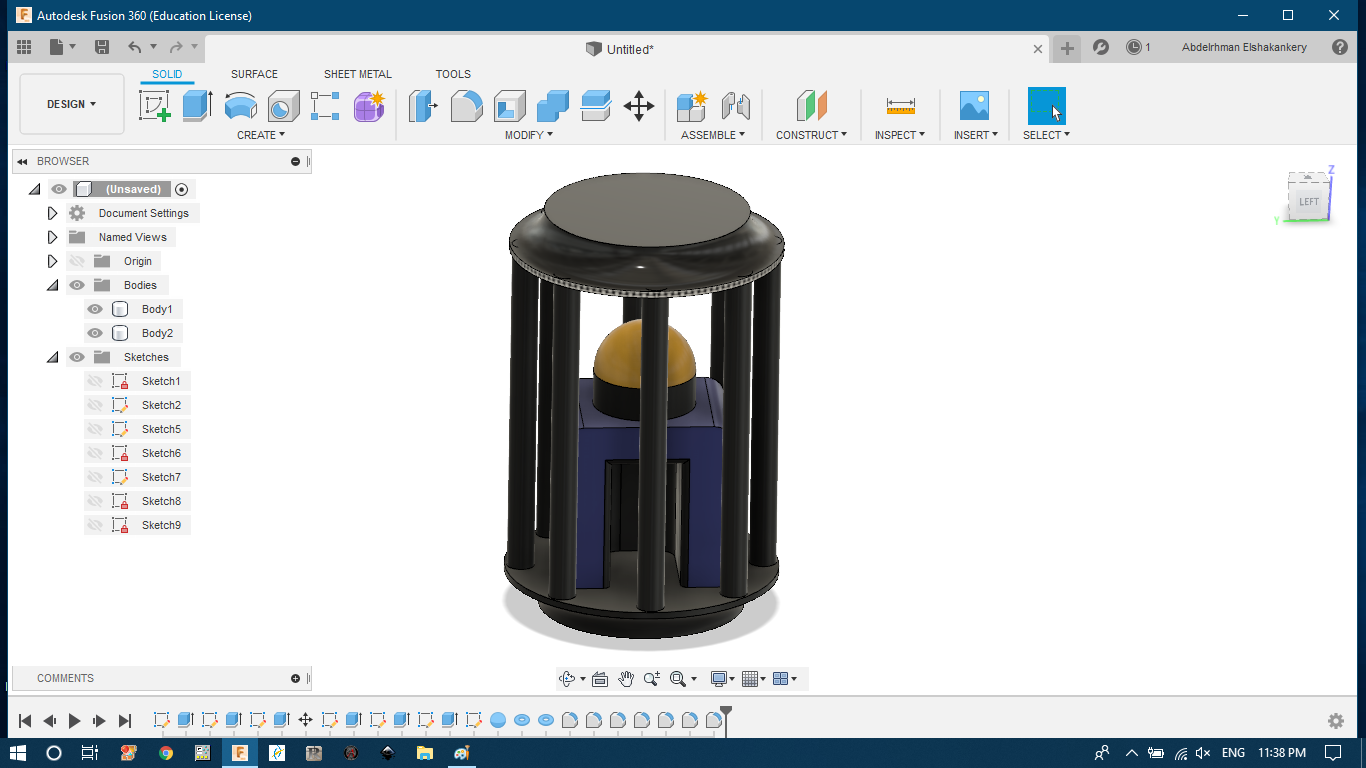Switch to the SHEET METAL tab
This screenshot has height=768, width=1366.
click(x=358, y=74)
